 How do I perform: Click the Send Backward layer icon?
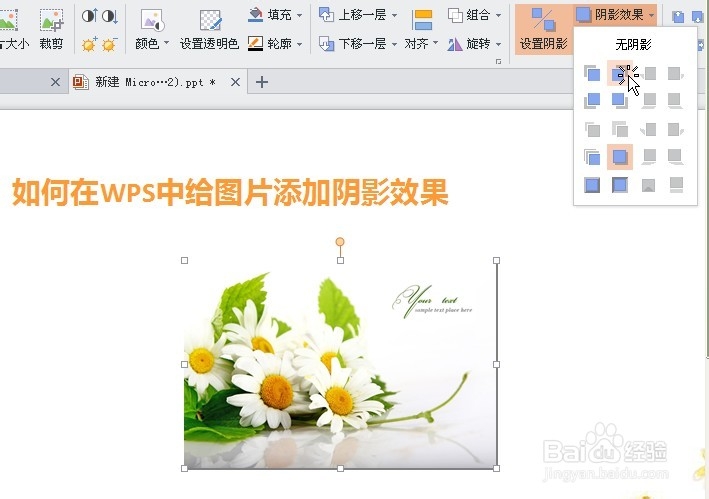tap(326, 44)
